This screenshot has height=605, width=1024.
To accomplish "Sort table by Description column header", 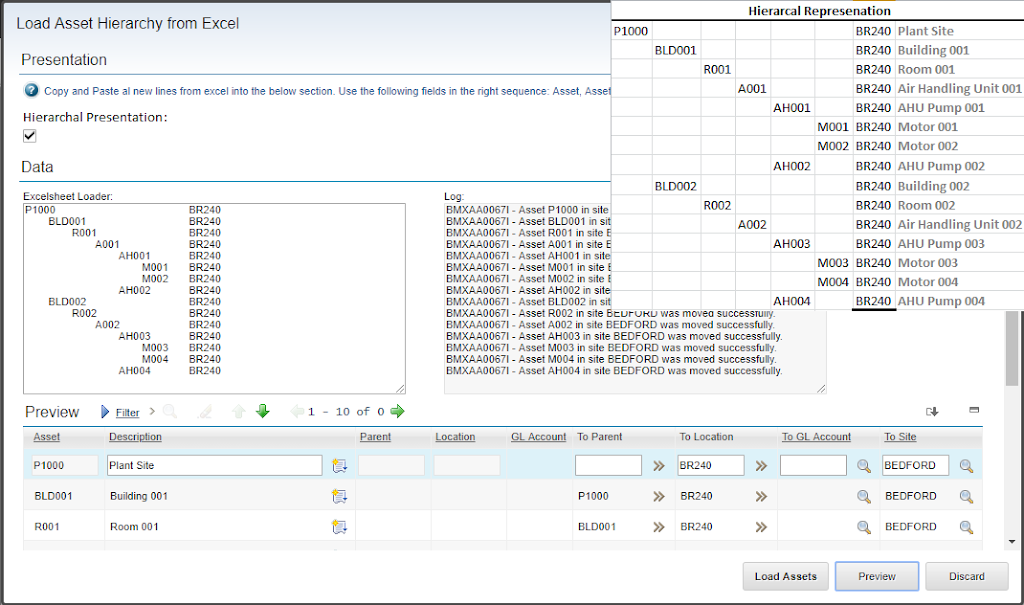I will pos(135,436).
